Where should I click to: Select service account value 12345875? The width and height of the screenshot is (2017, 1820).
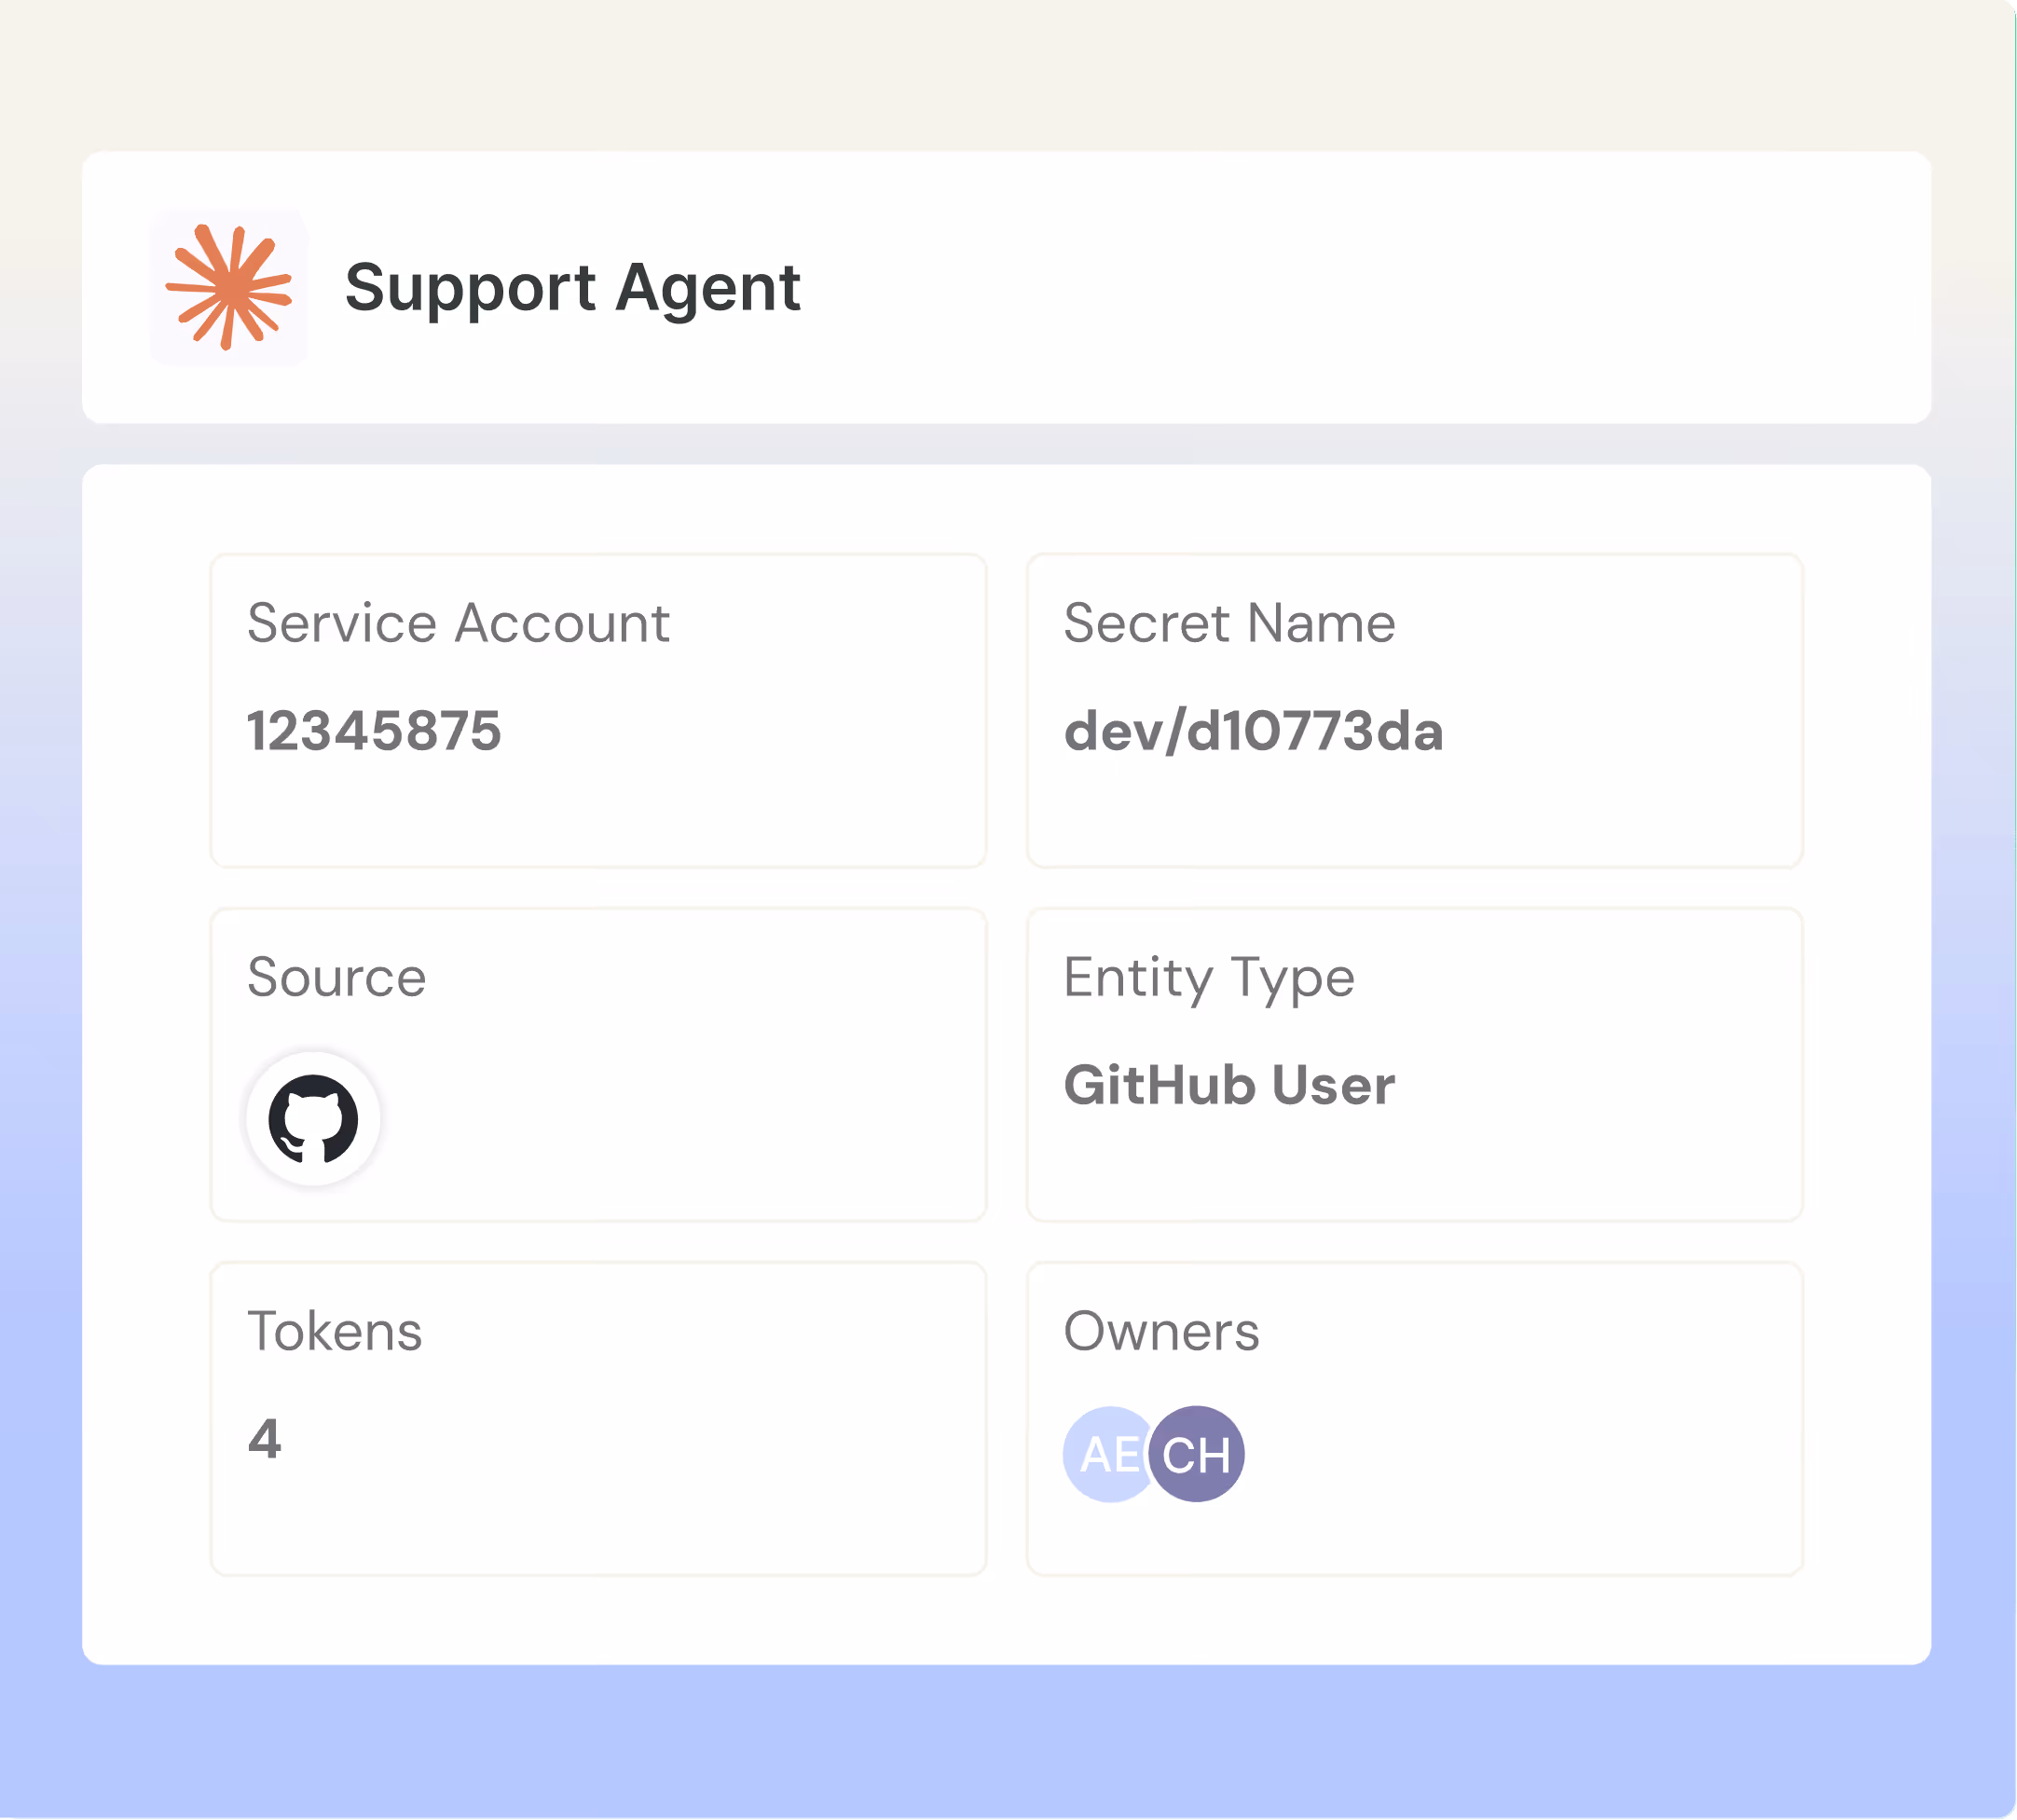tap(374, 730)
